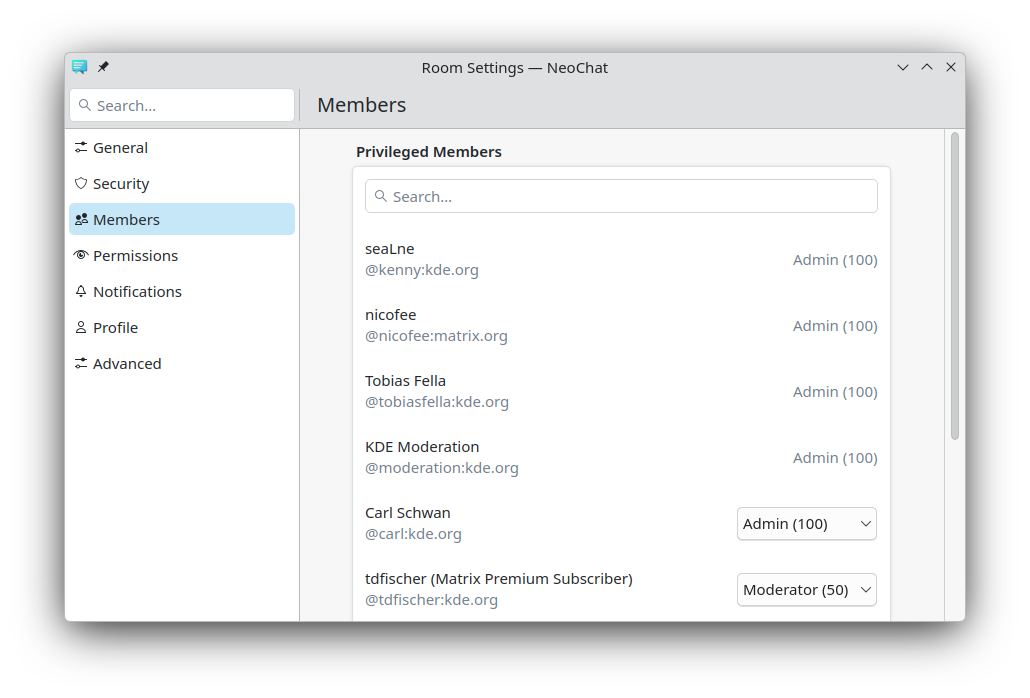Open Carl Schwan's Admin role dropdown
Image resolution: width=1030 pixels, height=698 pixels.
(x=806, y=524)
